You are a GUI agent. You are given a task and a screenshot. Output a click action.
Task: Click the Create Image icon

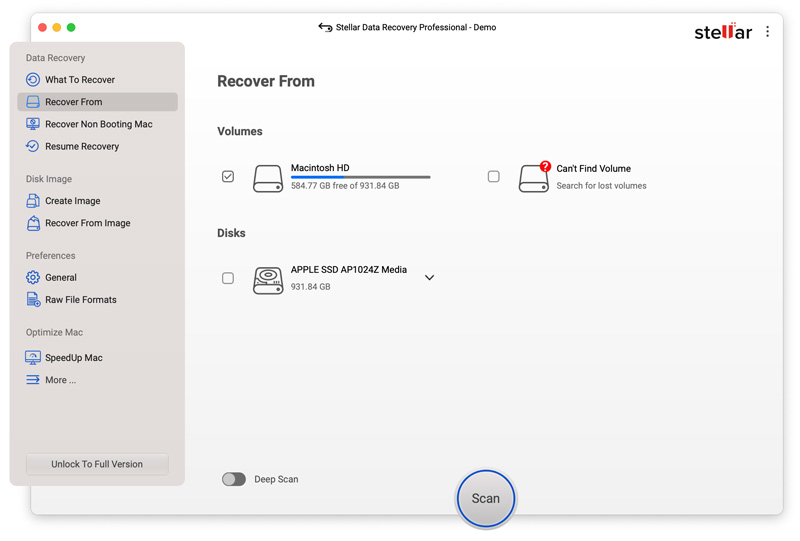point(33,201)
